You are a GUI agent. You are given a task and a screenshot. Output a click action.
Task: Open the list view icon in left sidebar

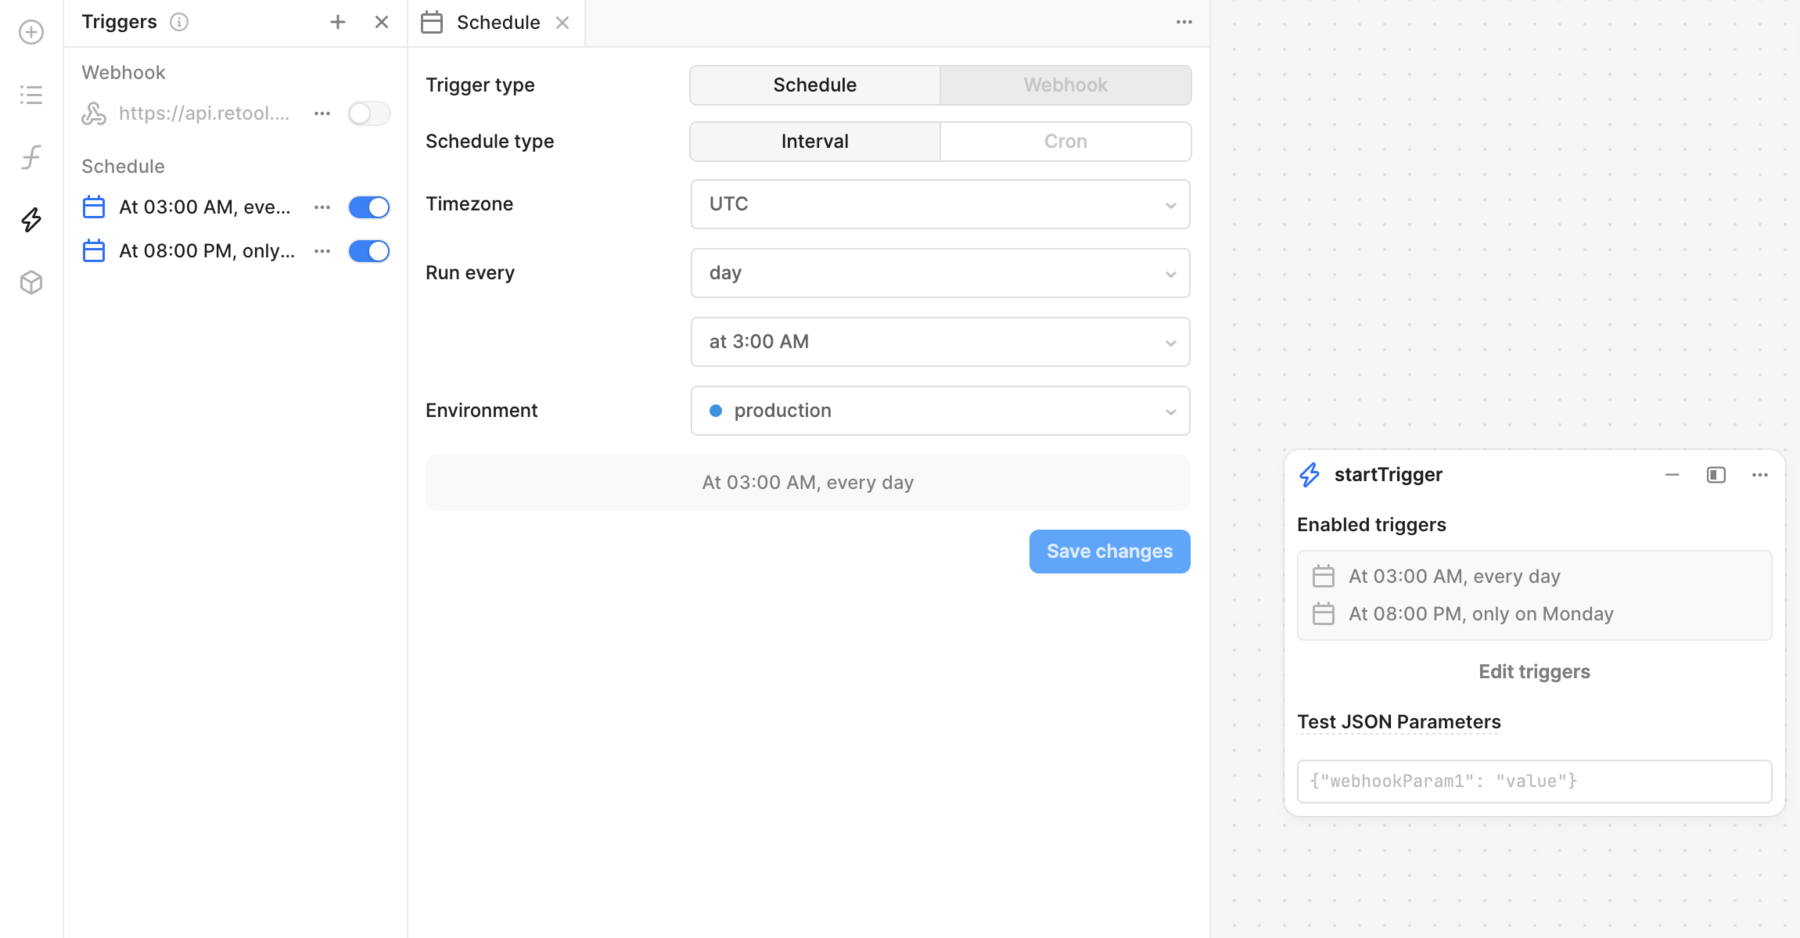(x=31, y=95)
